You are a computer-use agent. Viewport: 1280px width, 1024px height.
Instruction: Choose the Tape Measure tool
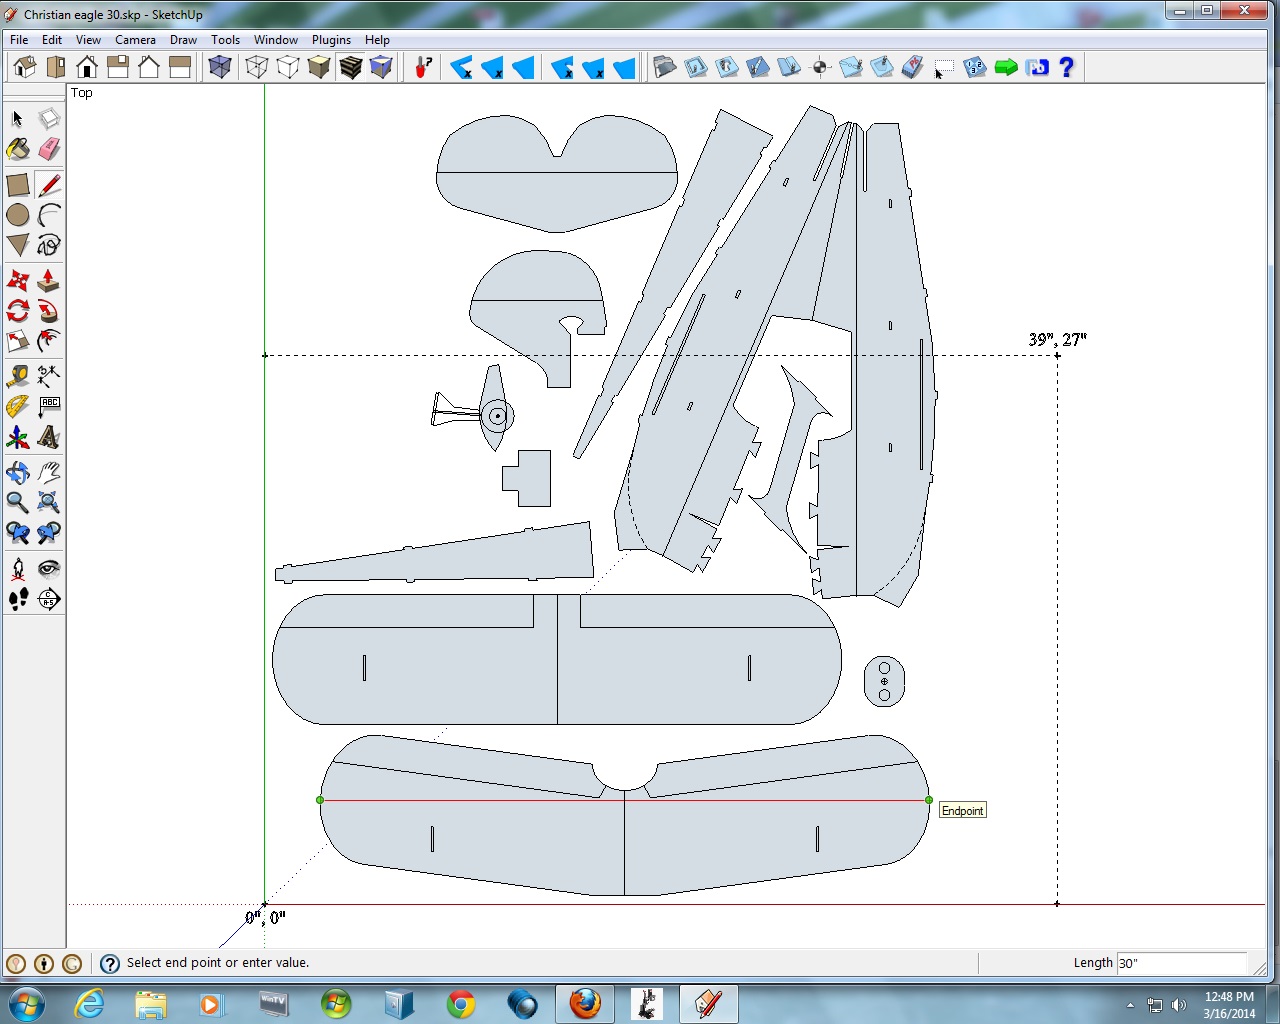pyautogui.click(x=18, y=377)
